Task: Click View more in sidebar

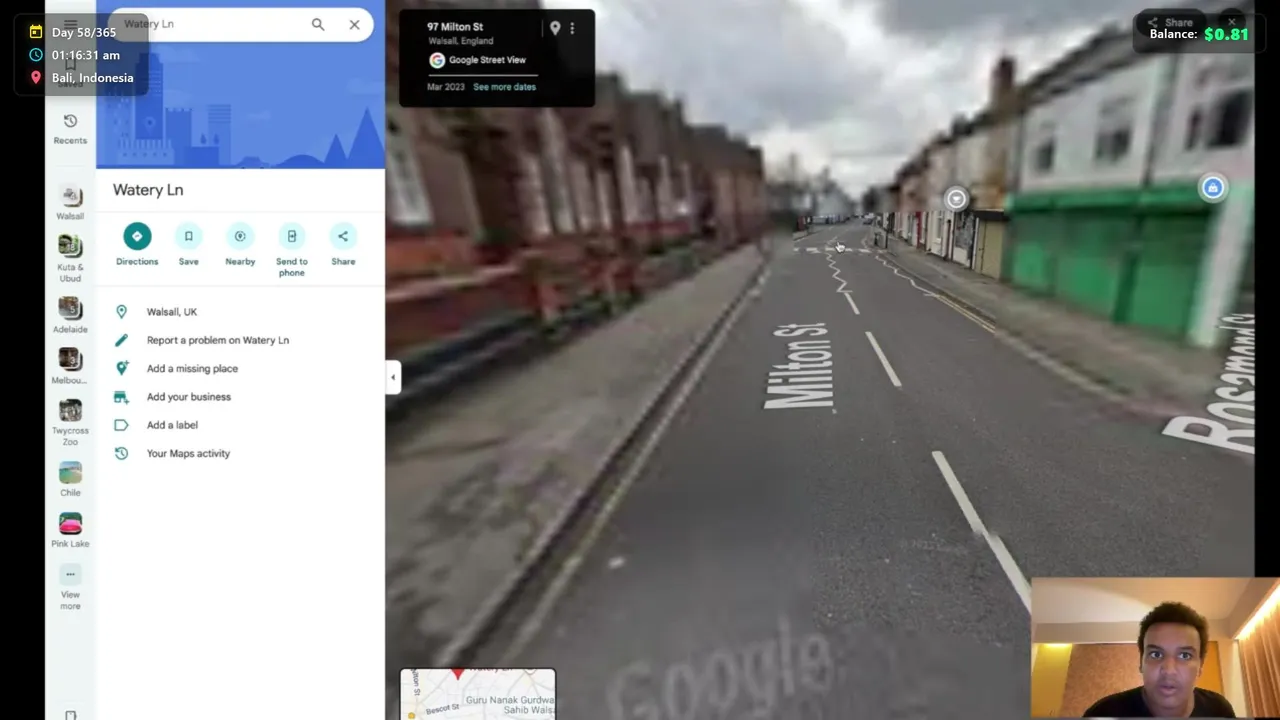Action: coord(70,588)
